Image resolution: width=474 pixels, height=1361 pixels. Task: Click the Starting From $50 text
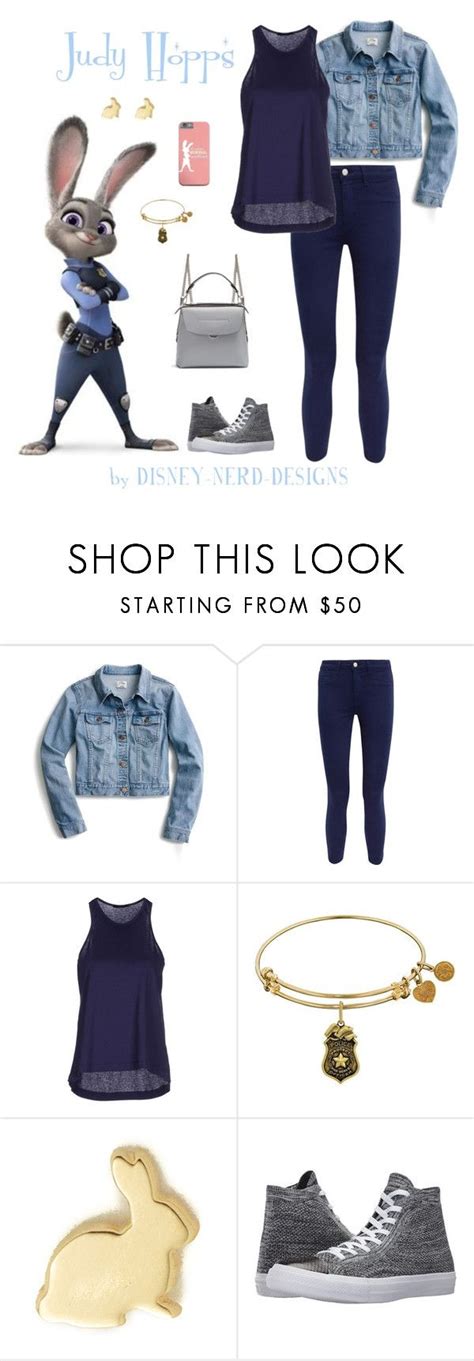240,606
